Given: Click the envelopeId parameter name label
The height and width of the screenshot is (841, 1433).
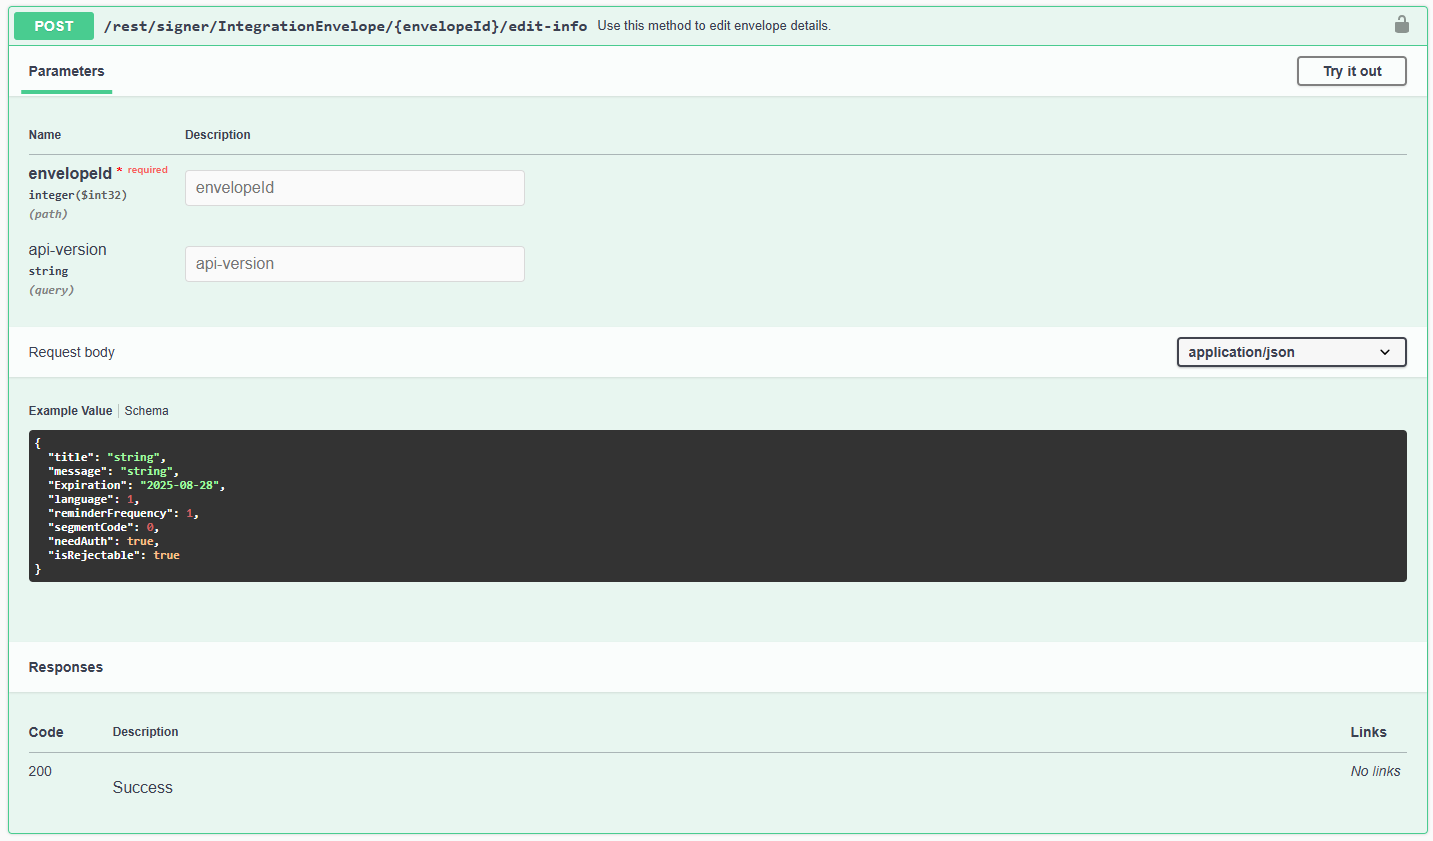Looking at the screenshot, I should [70, 174].
